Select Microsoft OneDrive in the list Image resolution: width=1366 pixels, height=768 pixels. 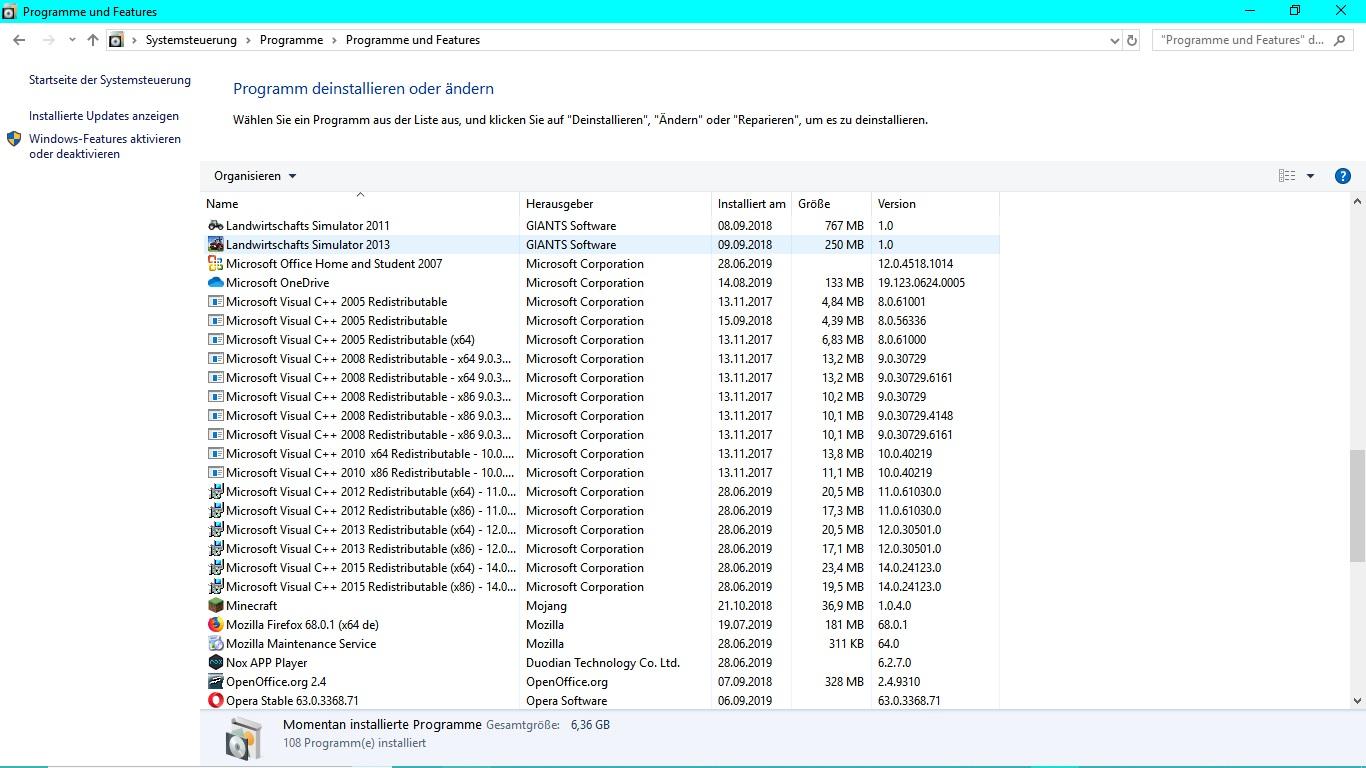pos(277,283)
